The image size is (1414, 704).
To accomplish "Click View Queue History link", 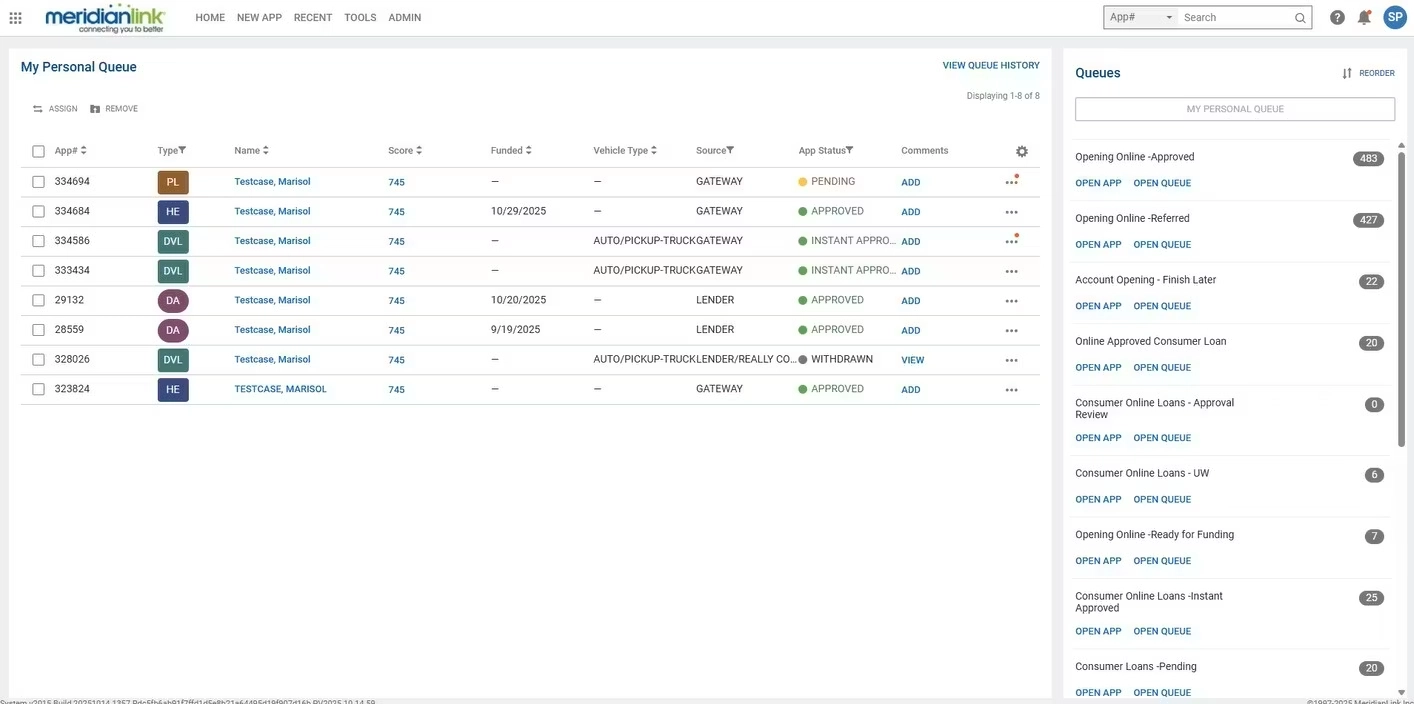I will pyautogui.click(x=991, y=65).
